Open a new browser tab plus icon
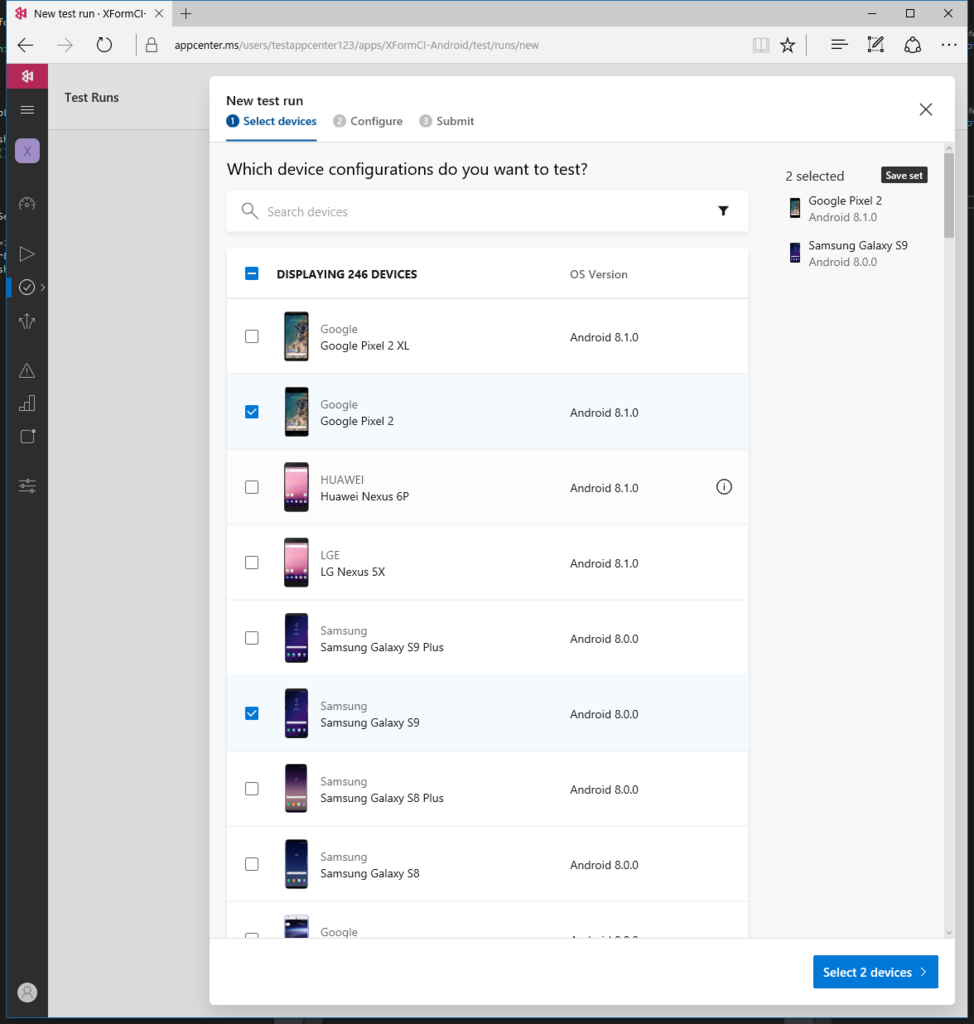 186,13
